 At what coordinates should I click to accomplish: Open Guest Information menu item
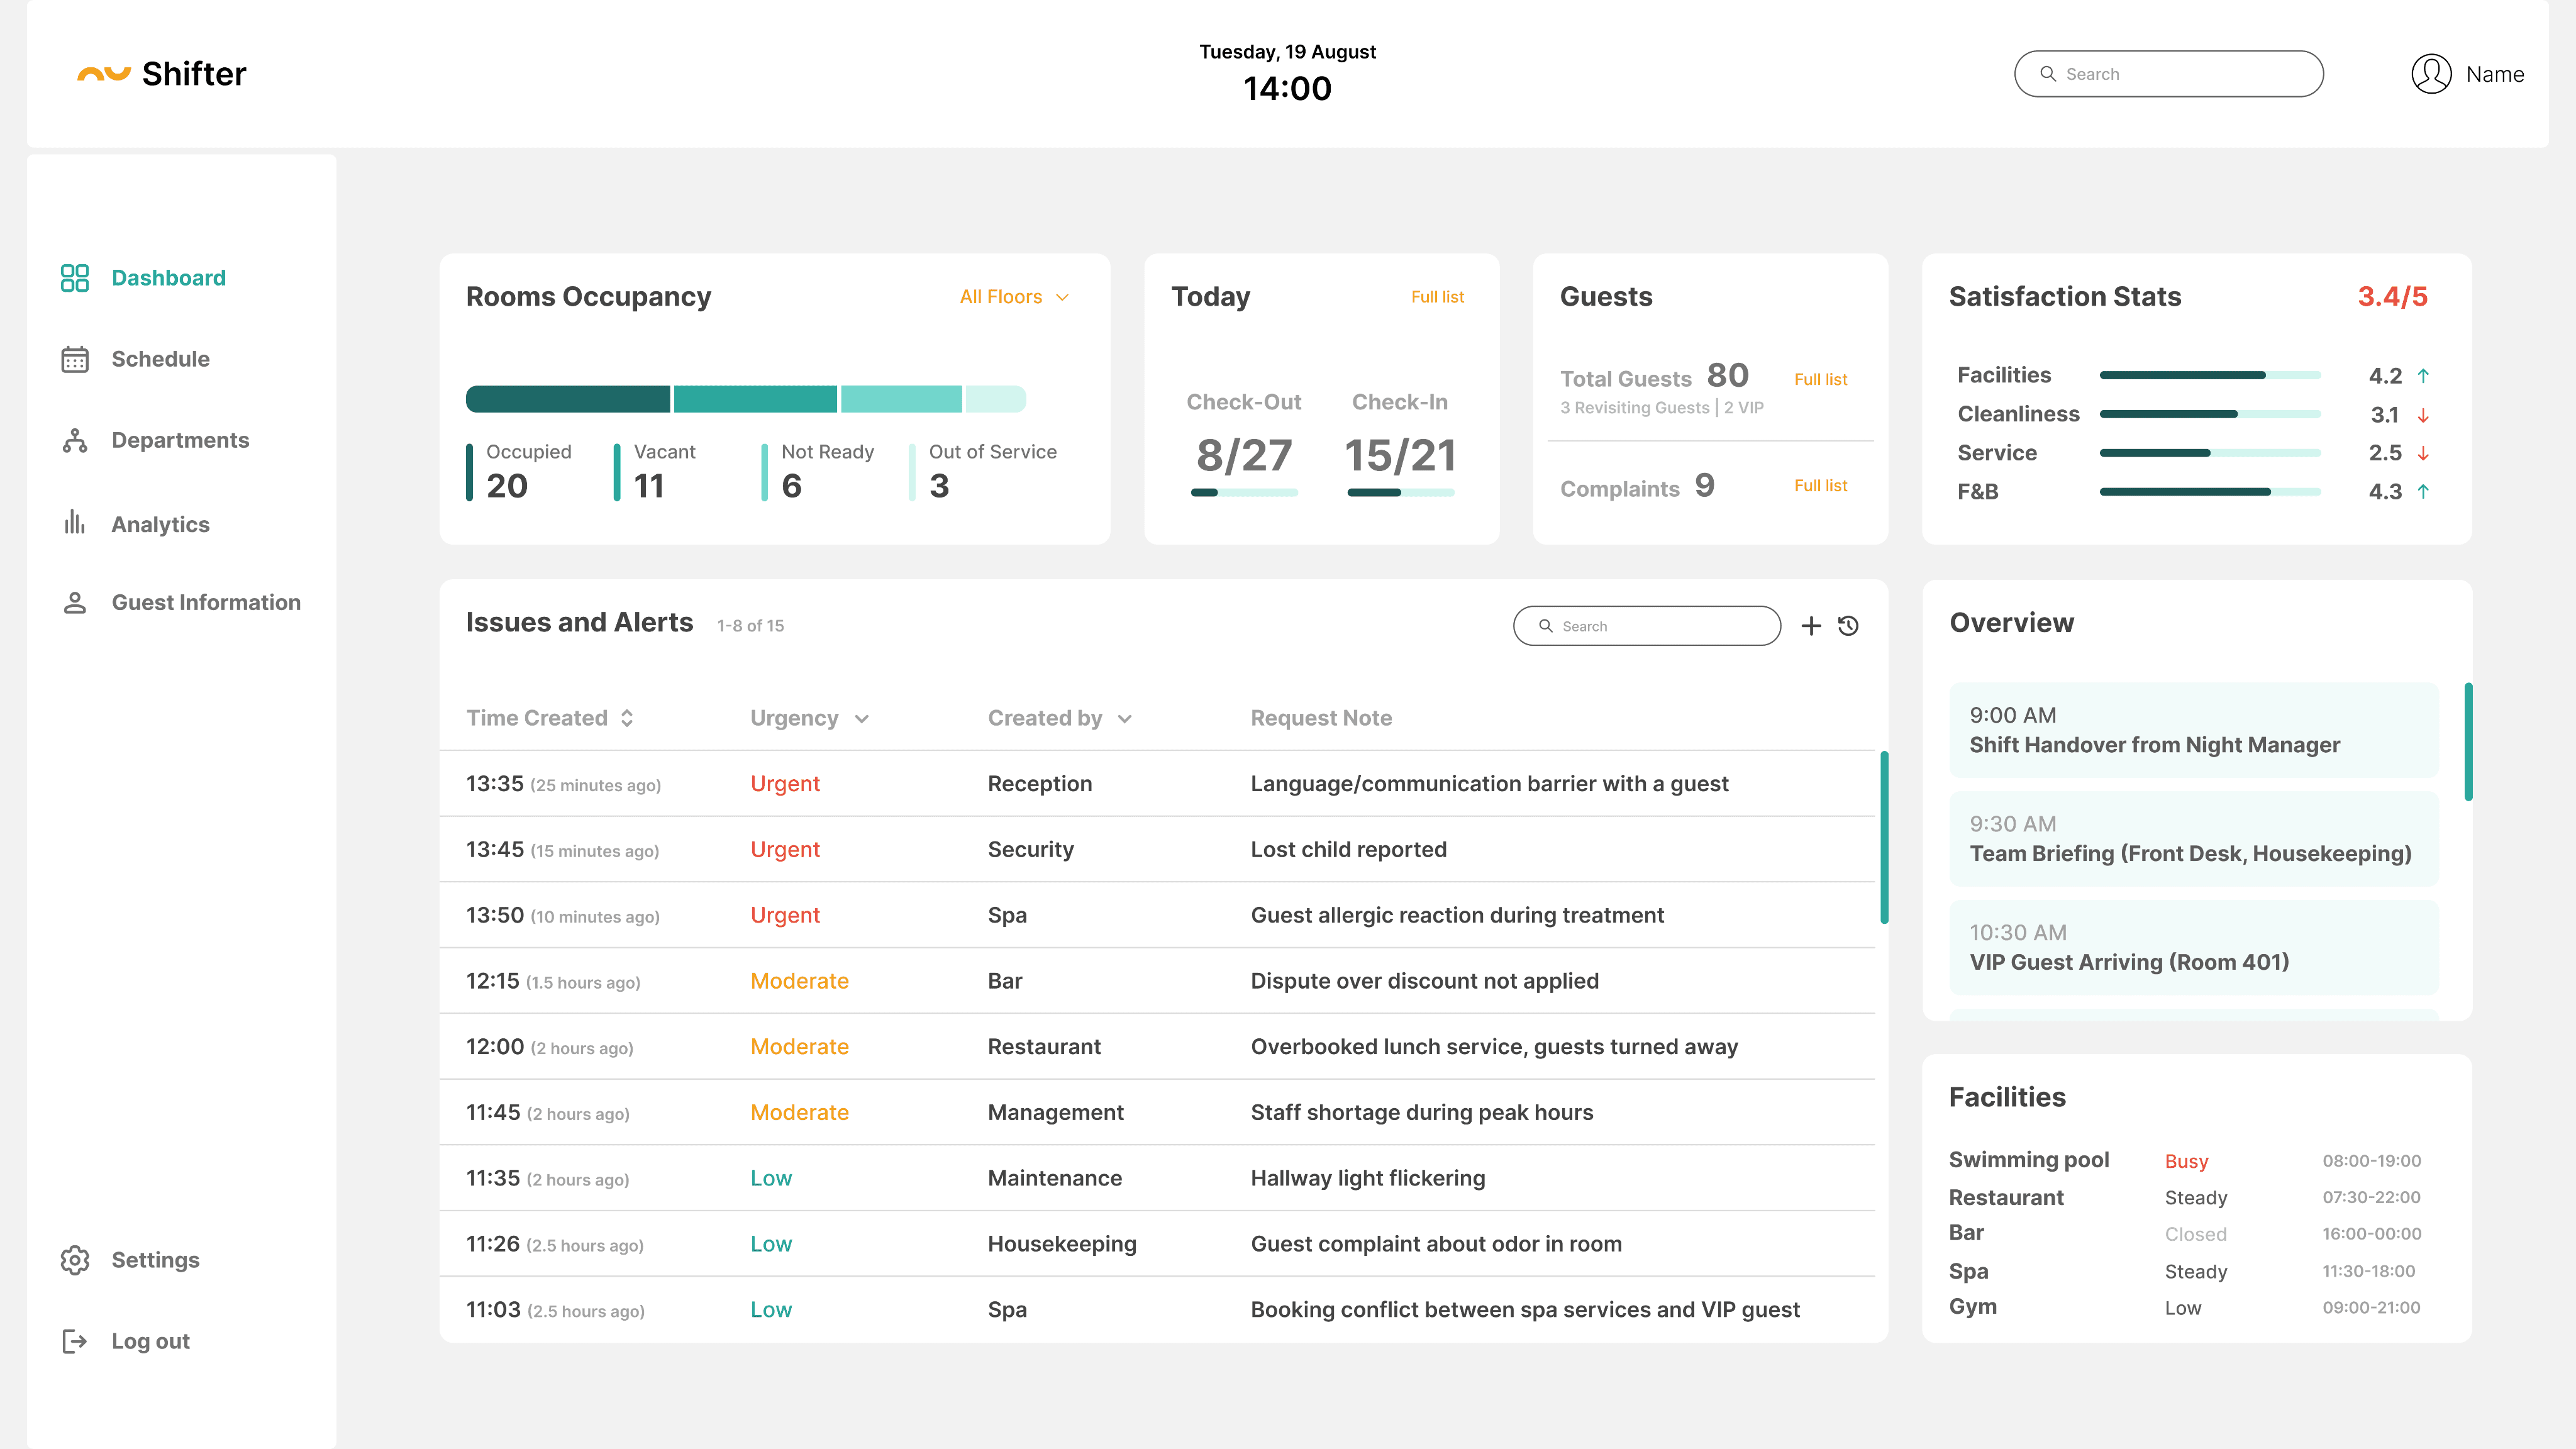(205, 602)
